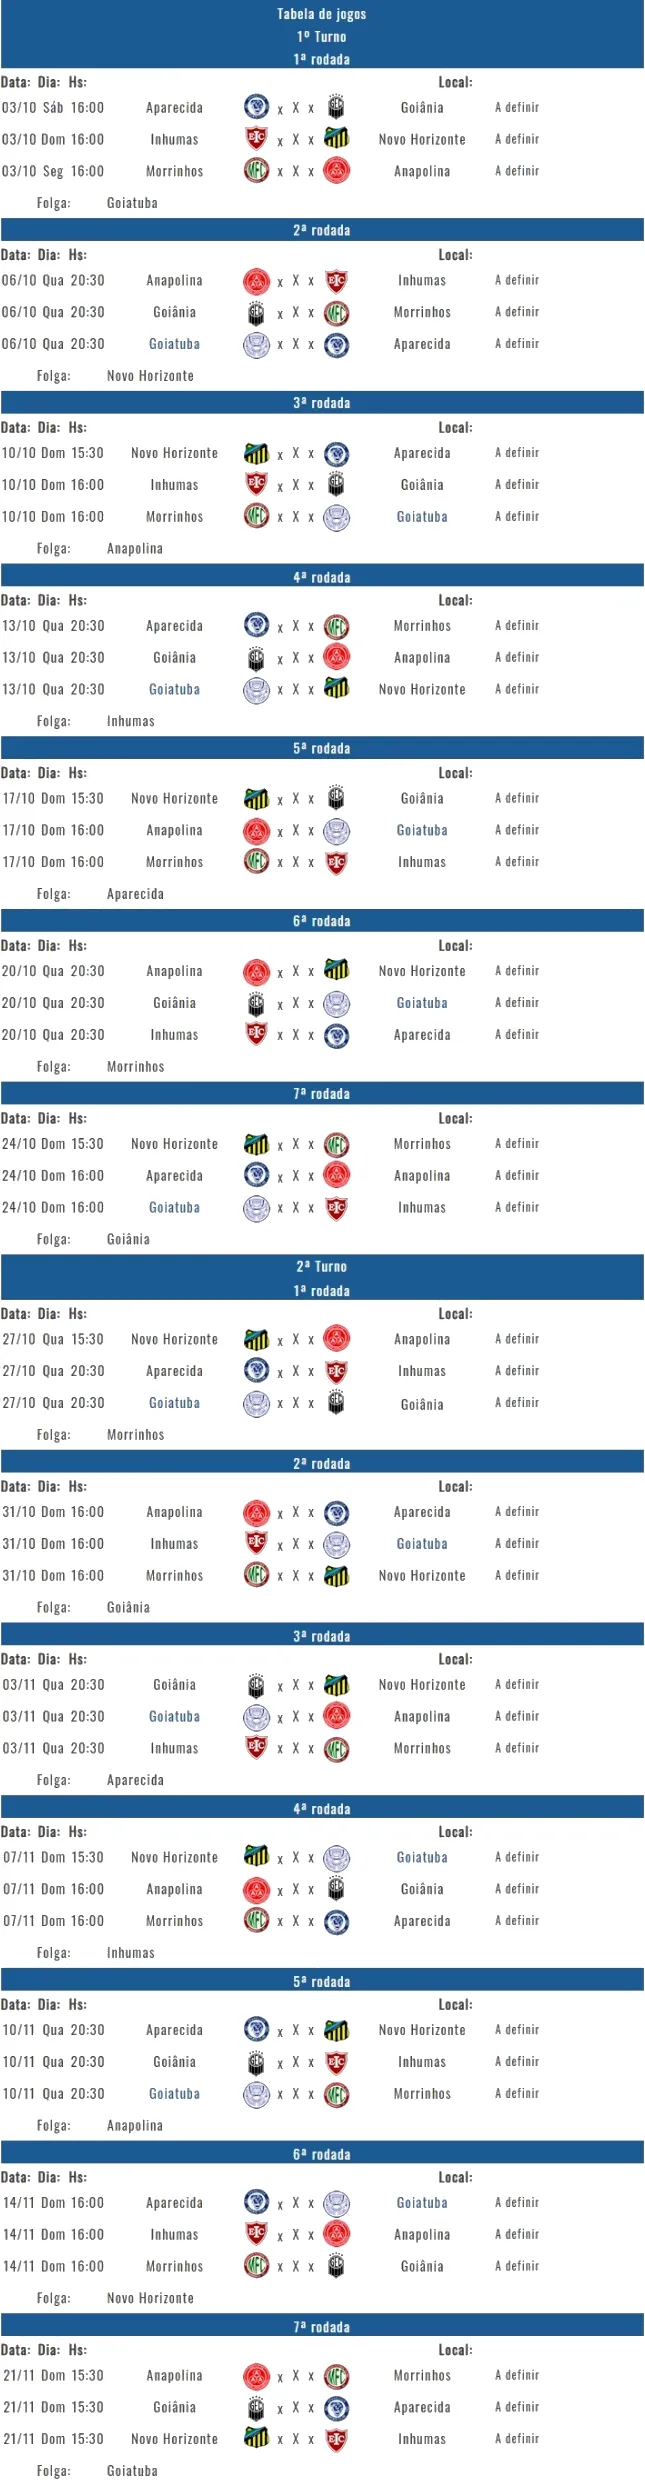Viewport: 645px width, 2480px height.
Task: Click Novo Horizonte crest in 17/10 15:30 match
Action: click(256, 797)
